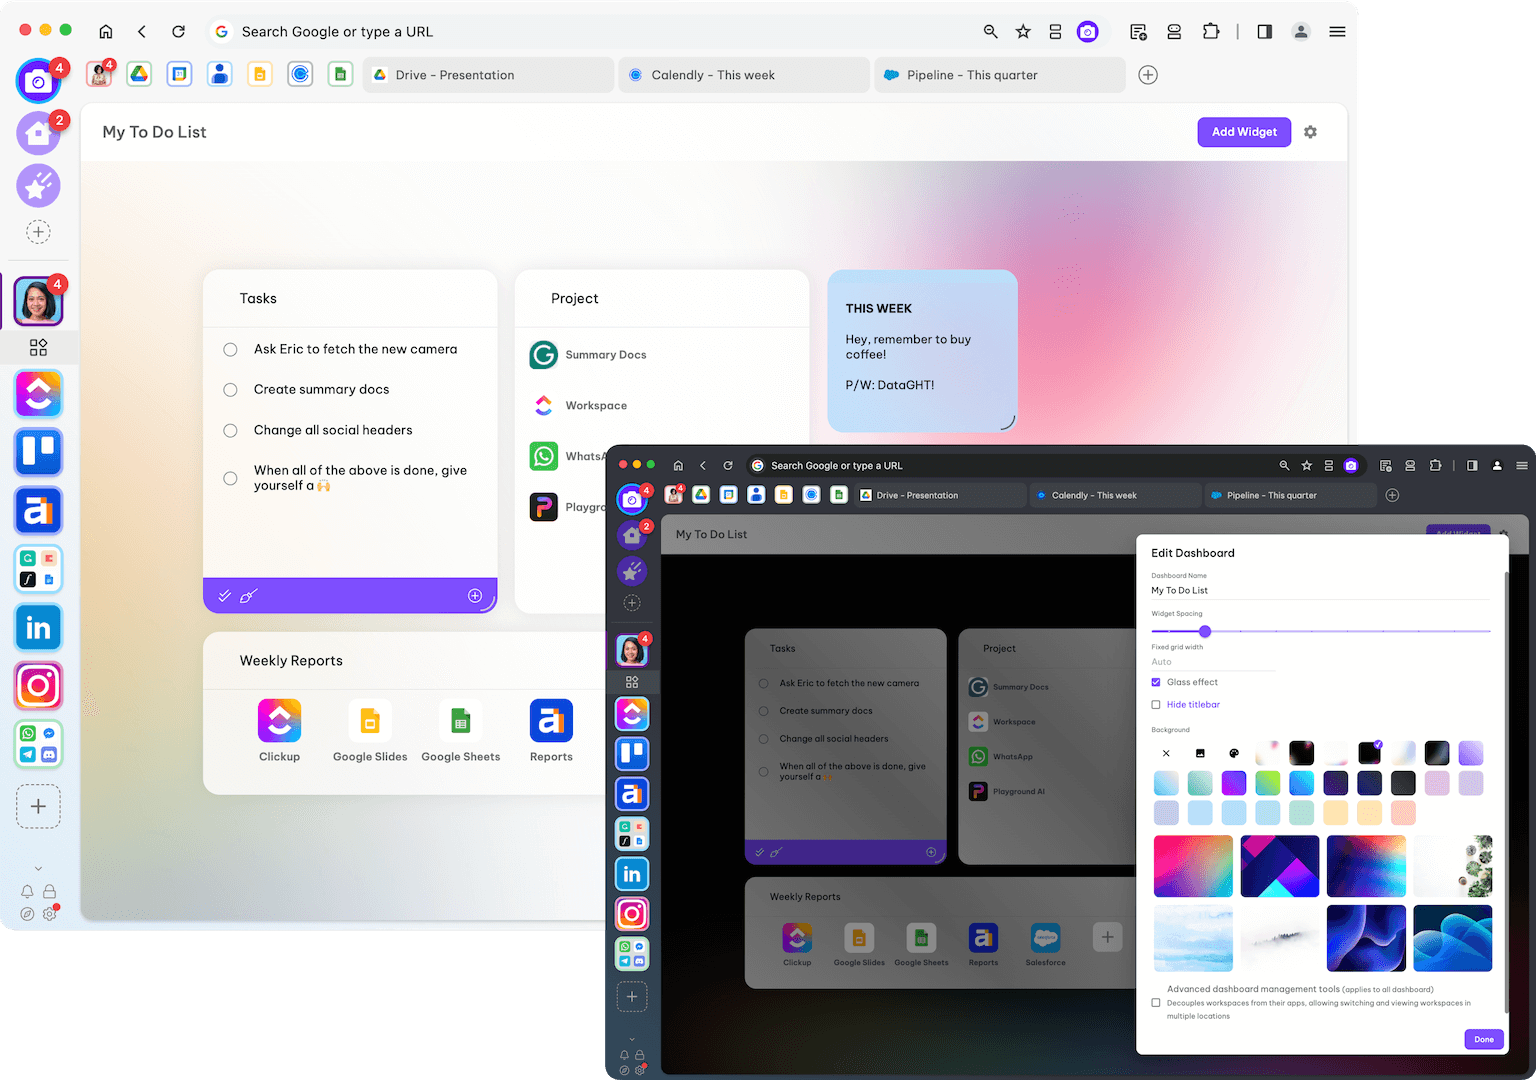Click the Salesforce icon in the dark Weekly Reports widget
The height and width of the screenshot is (1080, 1536).
pos(1045,938)
